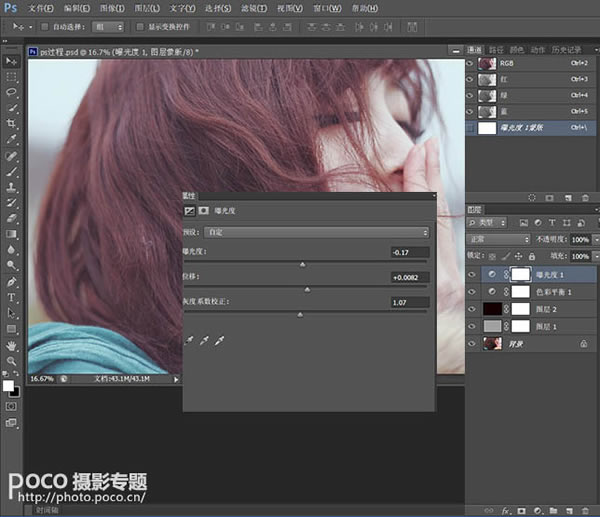Screen dimensions: 600x517
Task: Click the 灰度系数校正 value field
Action: [410, 301]
